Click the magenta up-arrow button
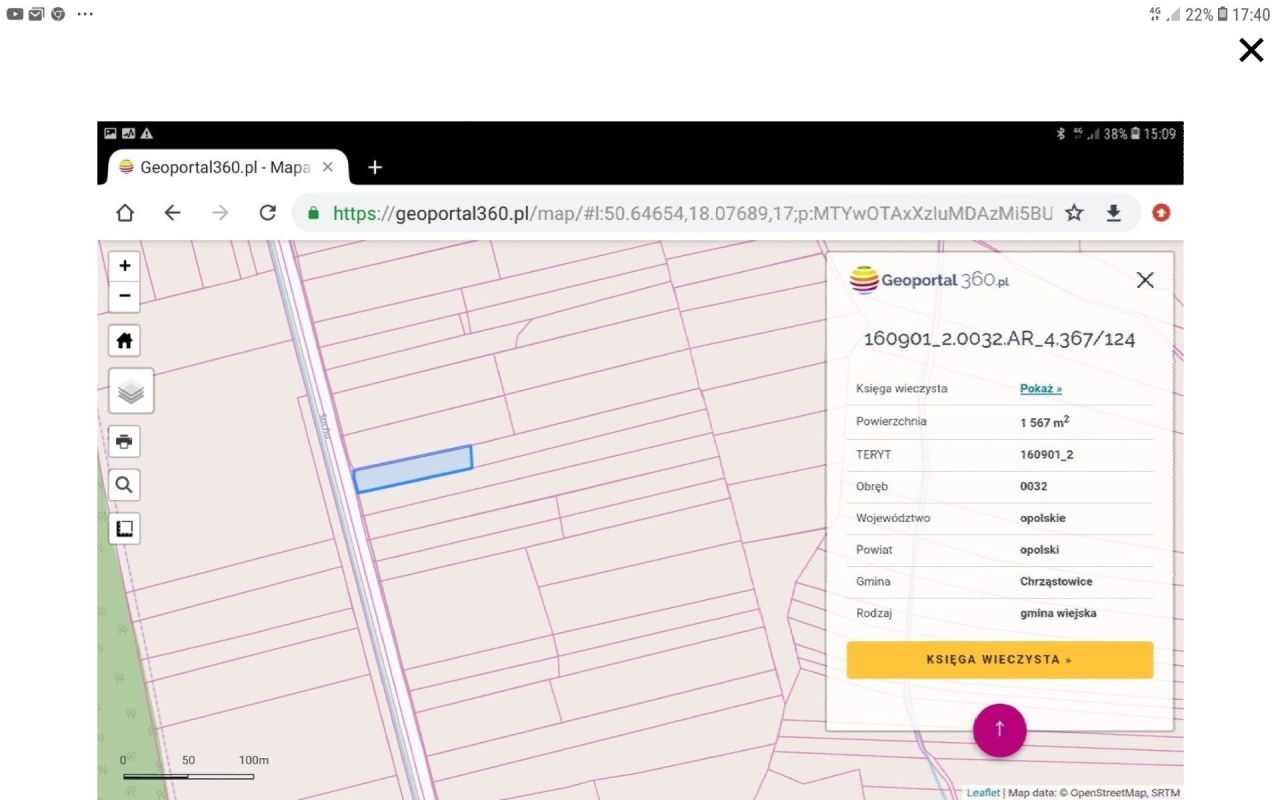Screen dimensions: 1280x800 coord(999,729)
